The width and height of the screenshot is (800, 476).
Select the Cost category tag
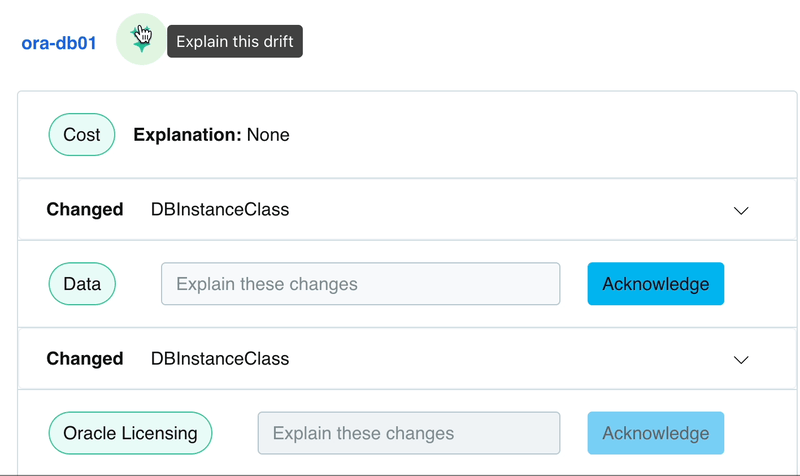(82, 134)
